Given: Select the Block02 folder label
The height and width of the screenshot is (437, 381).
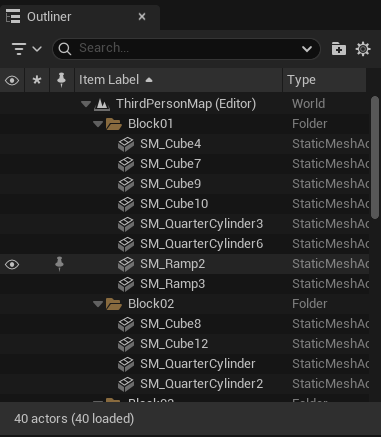Looking at the screenshot, I should pos(151,304).
